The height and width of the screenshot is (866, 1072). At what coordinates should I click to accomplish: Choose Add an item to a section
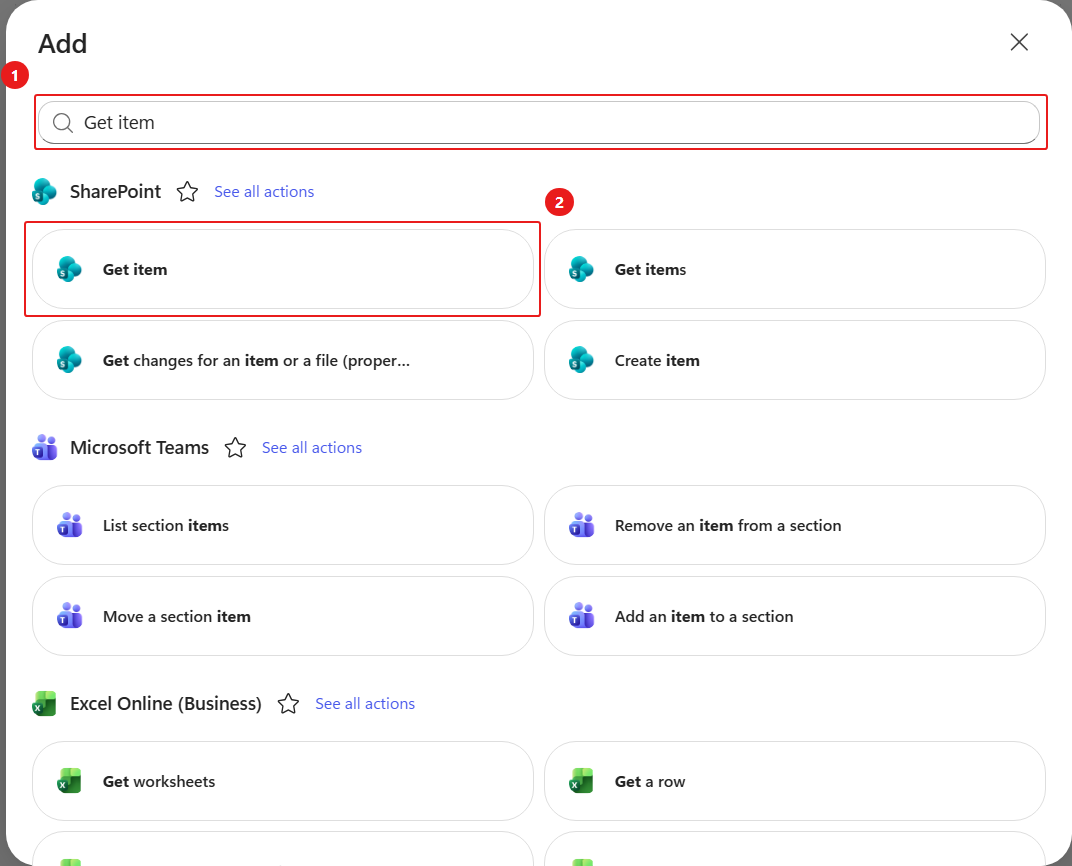[x=794, y=616]
